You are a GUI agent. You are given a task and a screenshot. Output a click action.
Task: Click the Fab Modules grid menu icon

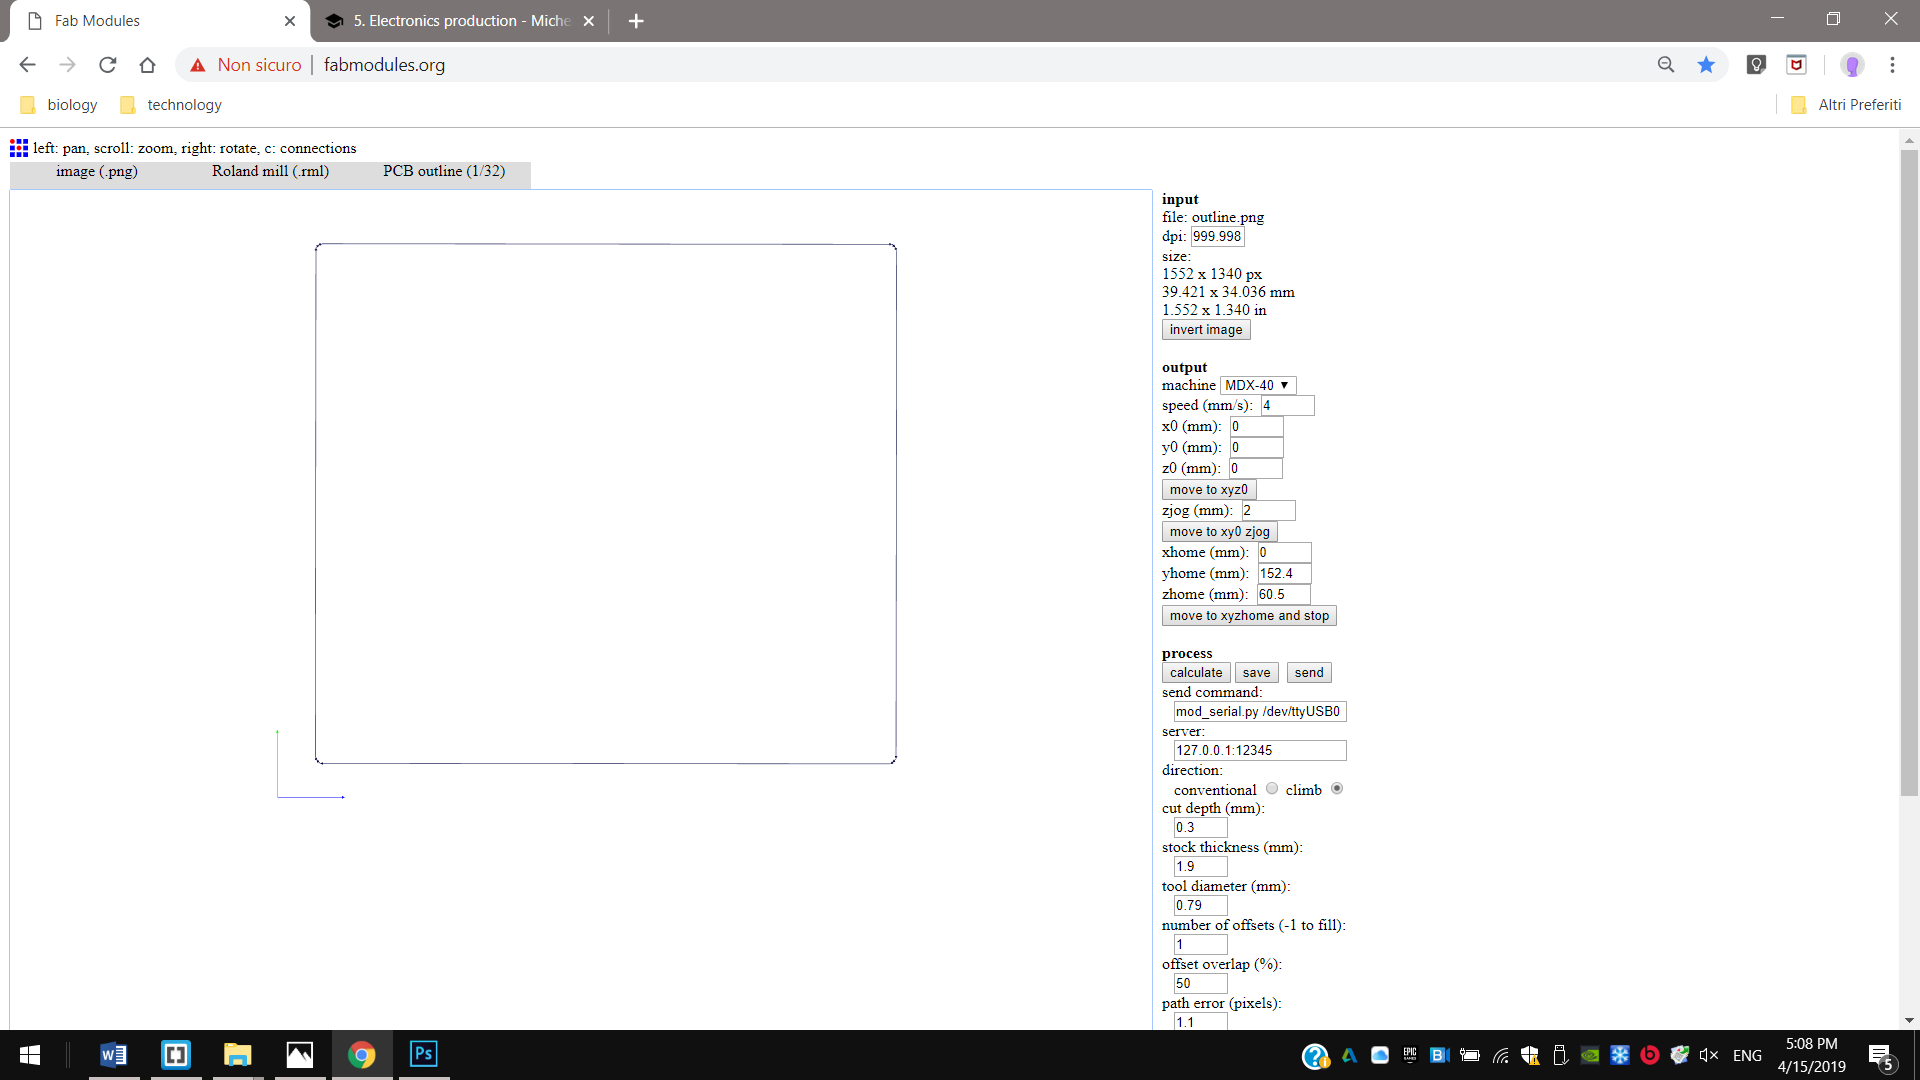(x=19, y=148)
